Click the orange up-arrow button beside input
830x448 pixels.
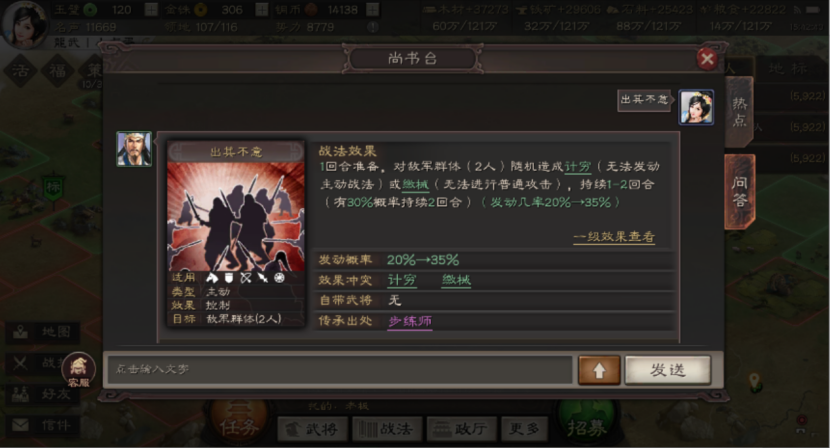point(599,370)
